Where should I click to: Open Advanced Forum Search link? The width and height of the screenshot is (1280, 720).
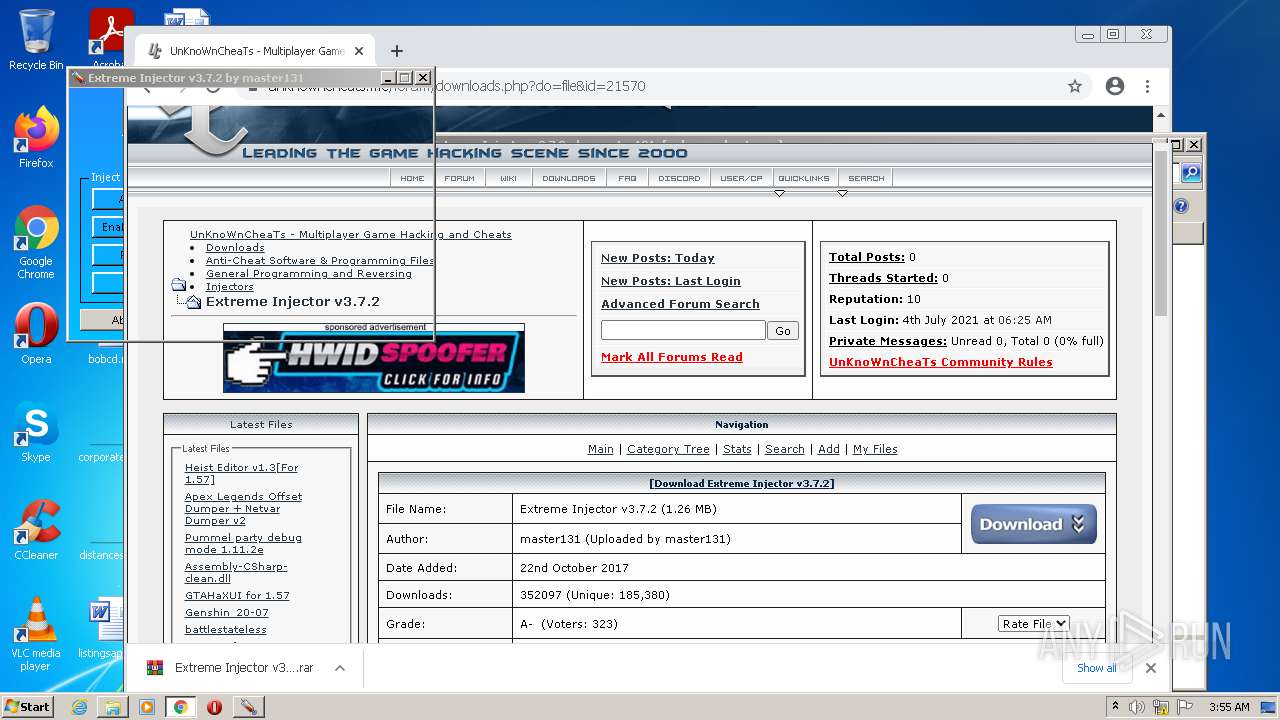tap(680, 304)
